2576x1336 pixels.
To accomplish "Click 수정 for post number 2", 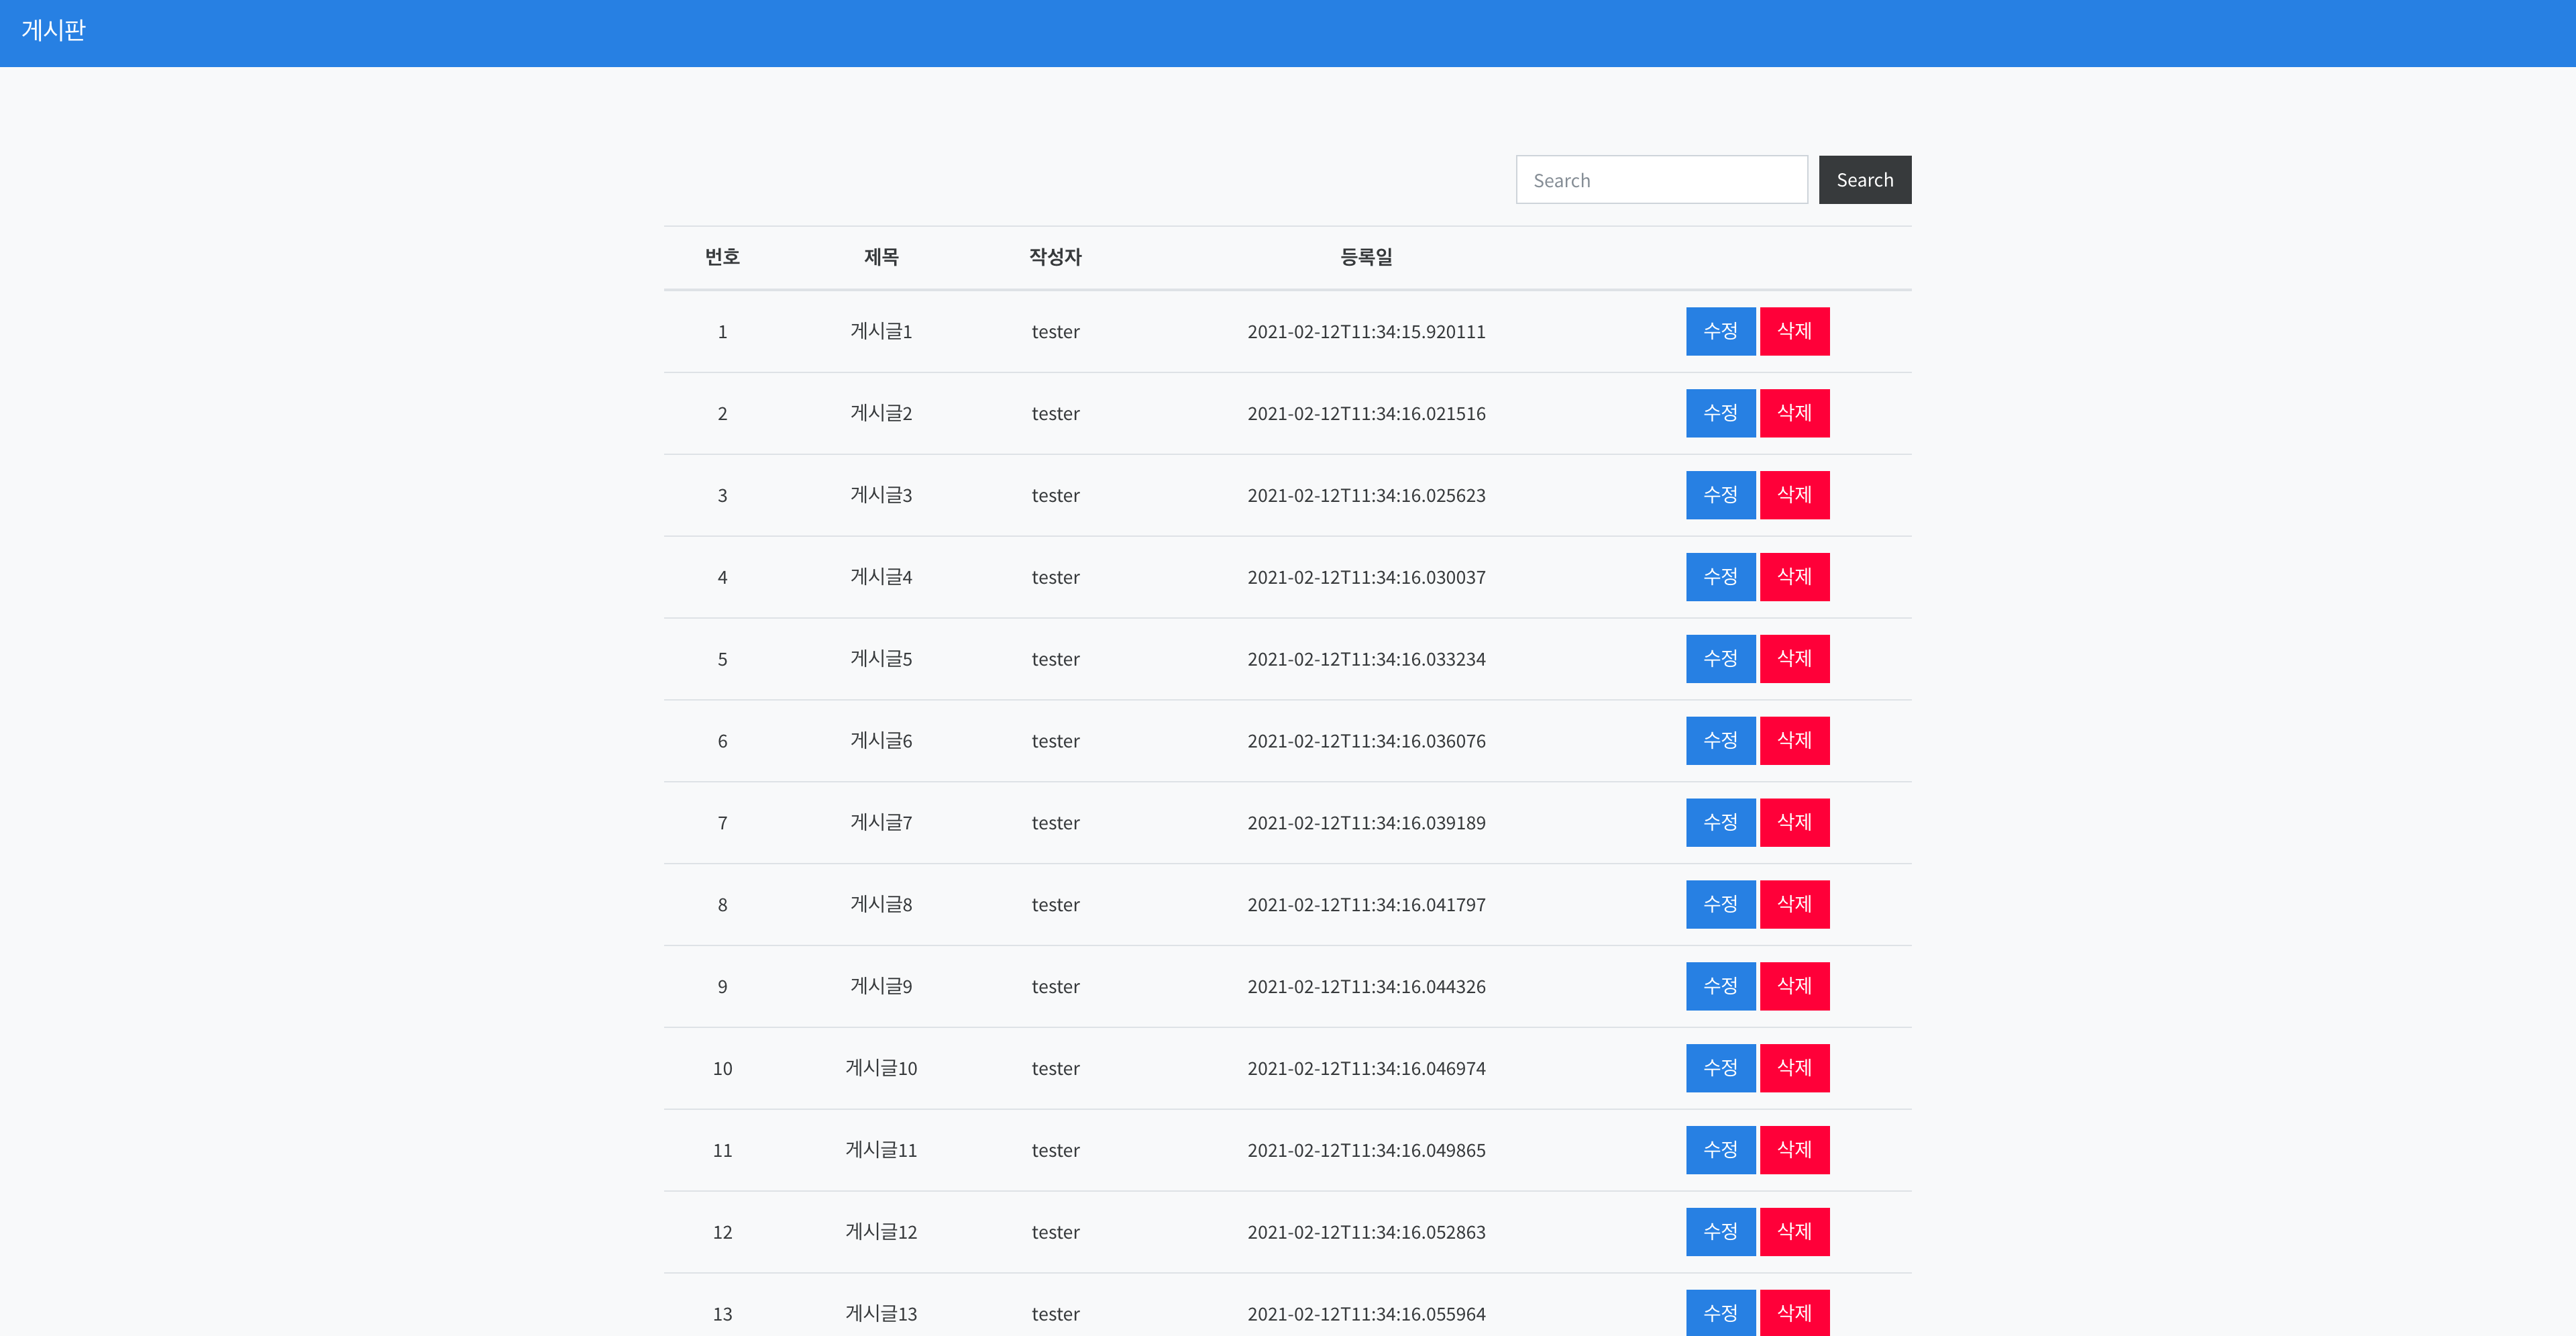I will click(1720, 413).
